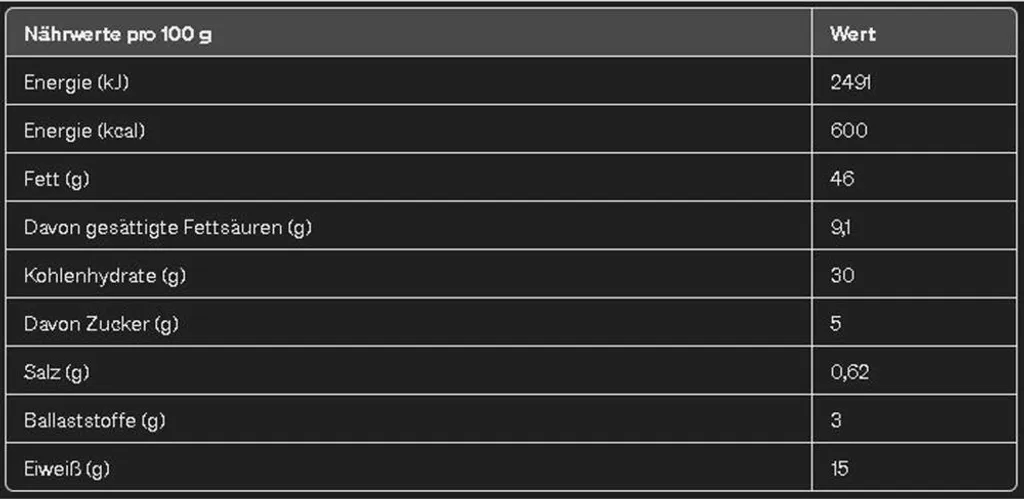The image size is (1024, 499).
Task: Select the 'Fett (g)' row label
Action: 56,179
